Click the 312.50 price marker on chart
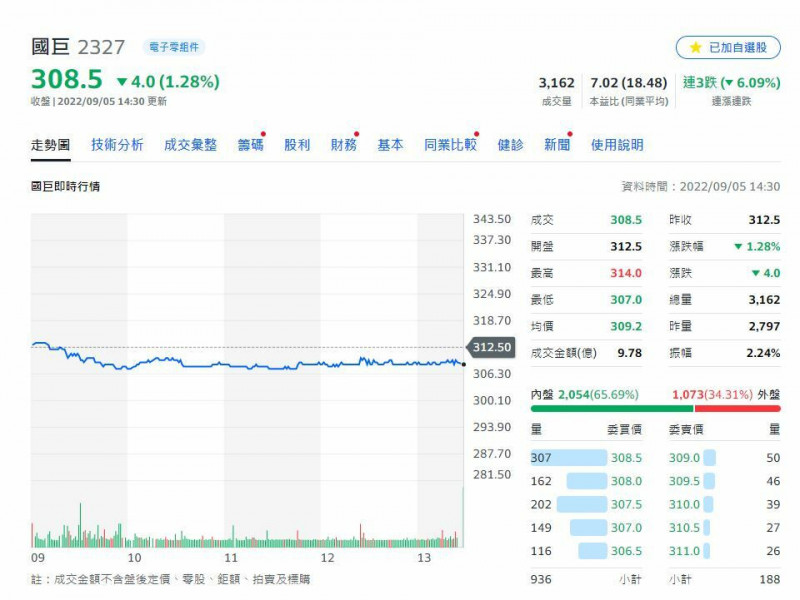The width and height of the screenshot is (800, 600). point(492,347)
